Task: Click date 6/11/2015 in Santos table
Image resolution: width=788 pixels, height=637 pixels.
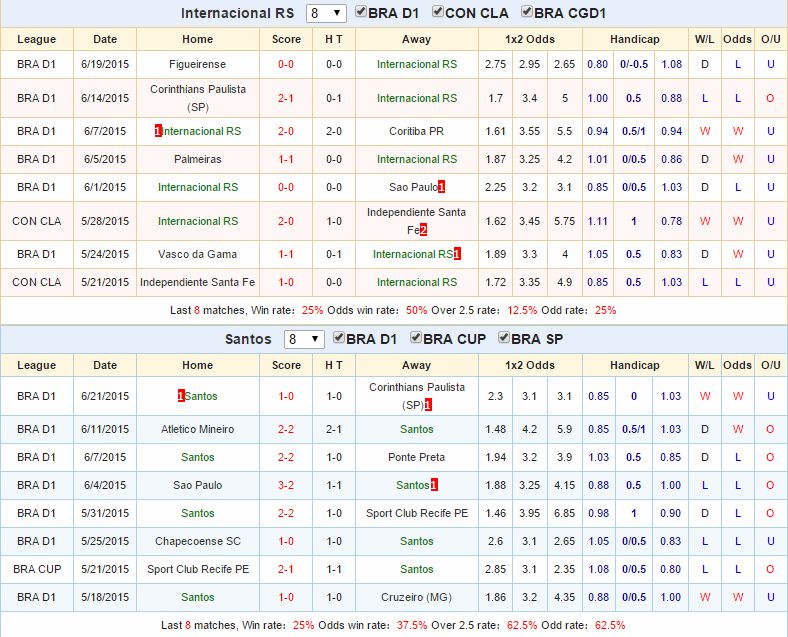Action: tap(105, 430)
